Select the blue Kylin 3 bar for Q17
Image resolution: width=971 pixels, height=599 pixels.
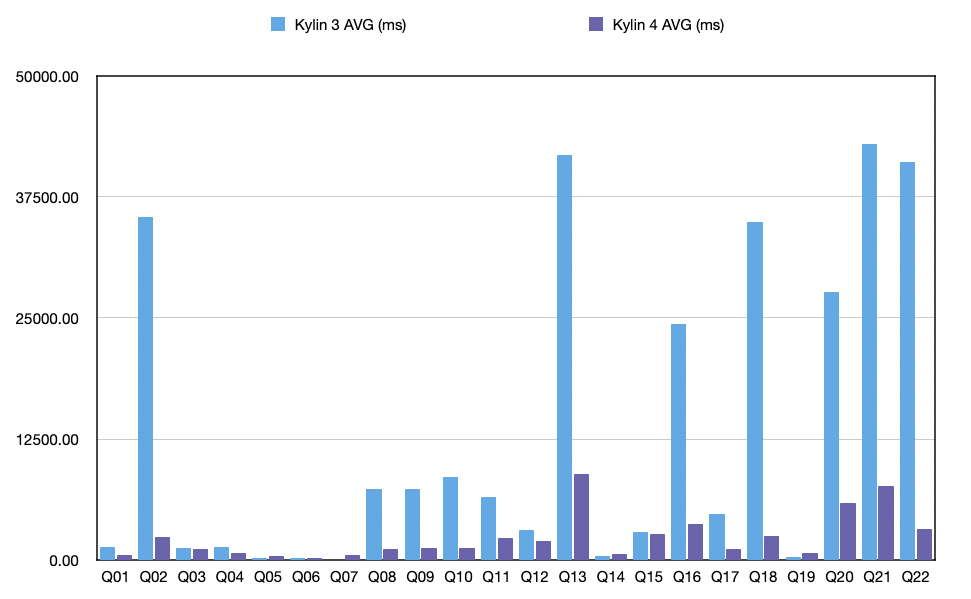pyautogui.click(x=716, y=537)
